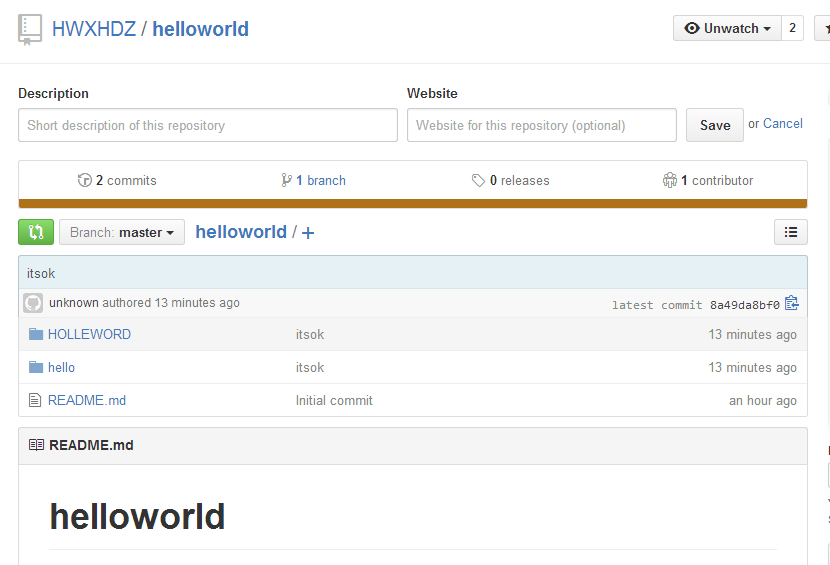Click the Description input field

(208, 125)
